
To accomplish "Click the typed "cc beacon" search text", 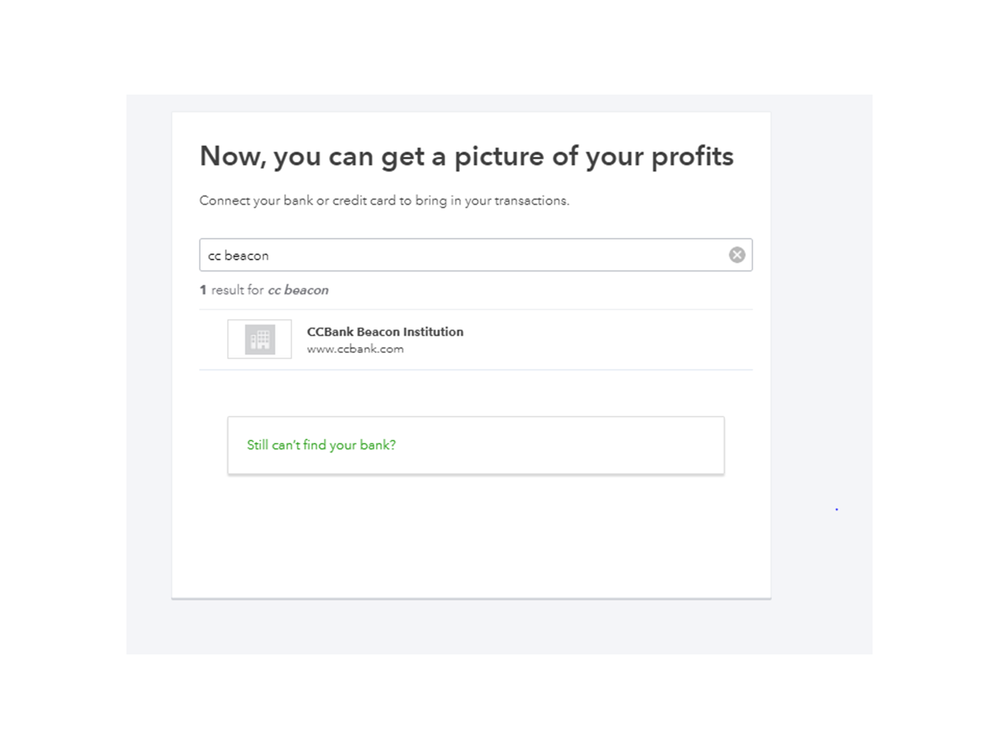I will (238, 256).
